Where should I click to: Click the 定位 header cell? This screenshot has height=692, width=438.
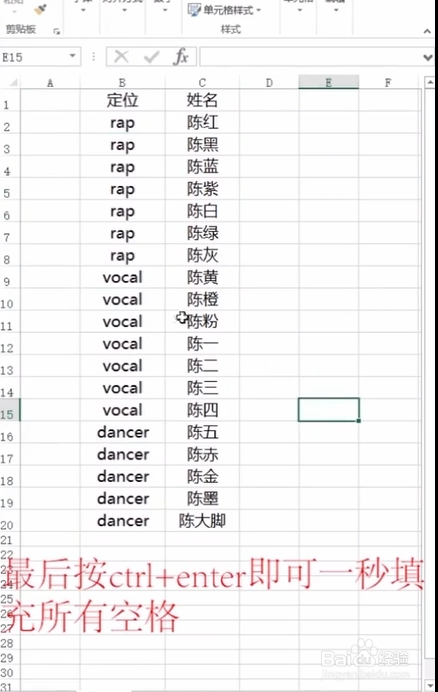pyautogui.click(x=122, y=100)
